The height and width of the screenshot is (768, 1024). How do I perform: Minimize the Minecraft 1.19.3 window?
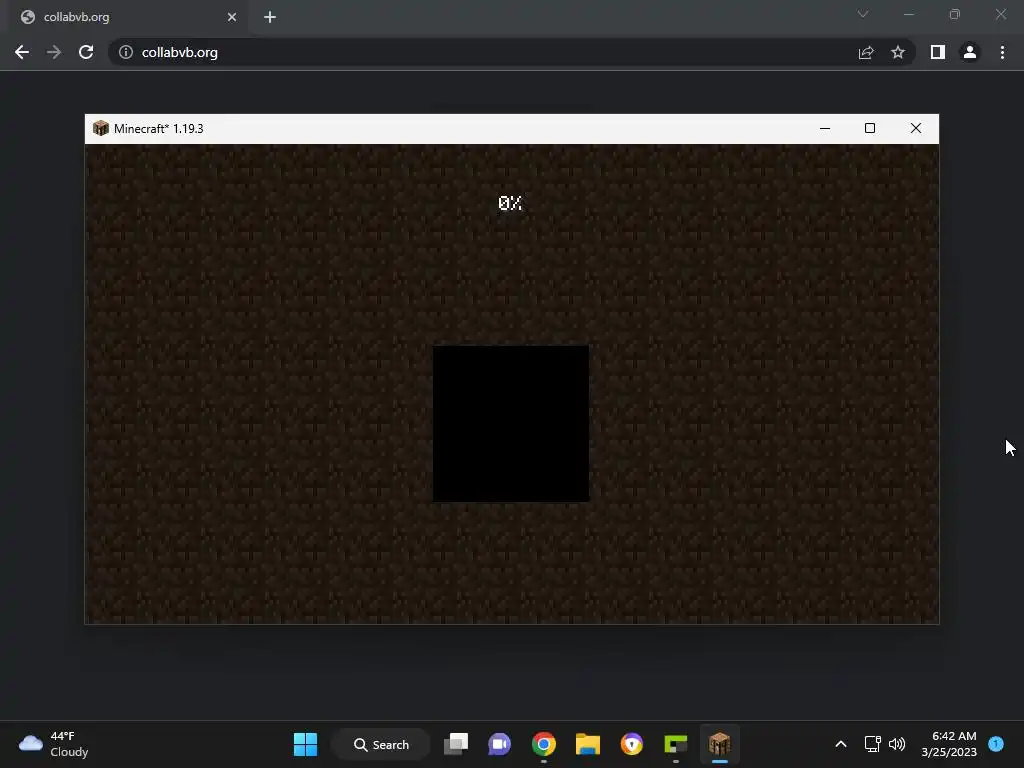(x=825, y=128)
